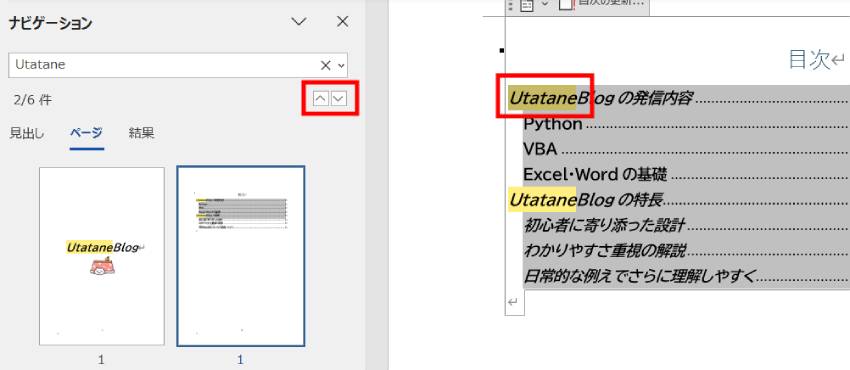Jump to the next search result
Image resolution: width=850 pixels, height=370 pixels.
tap(339, 99)
